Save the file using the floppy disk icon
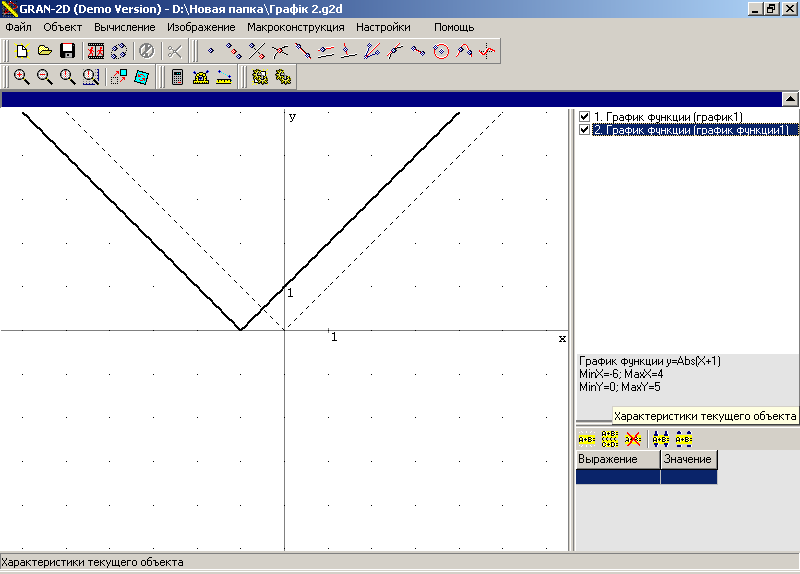 pos(67,51)
